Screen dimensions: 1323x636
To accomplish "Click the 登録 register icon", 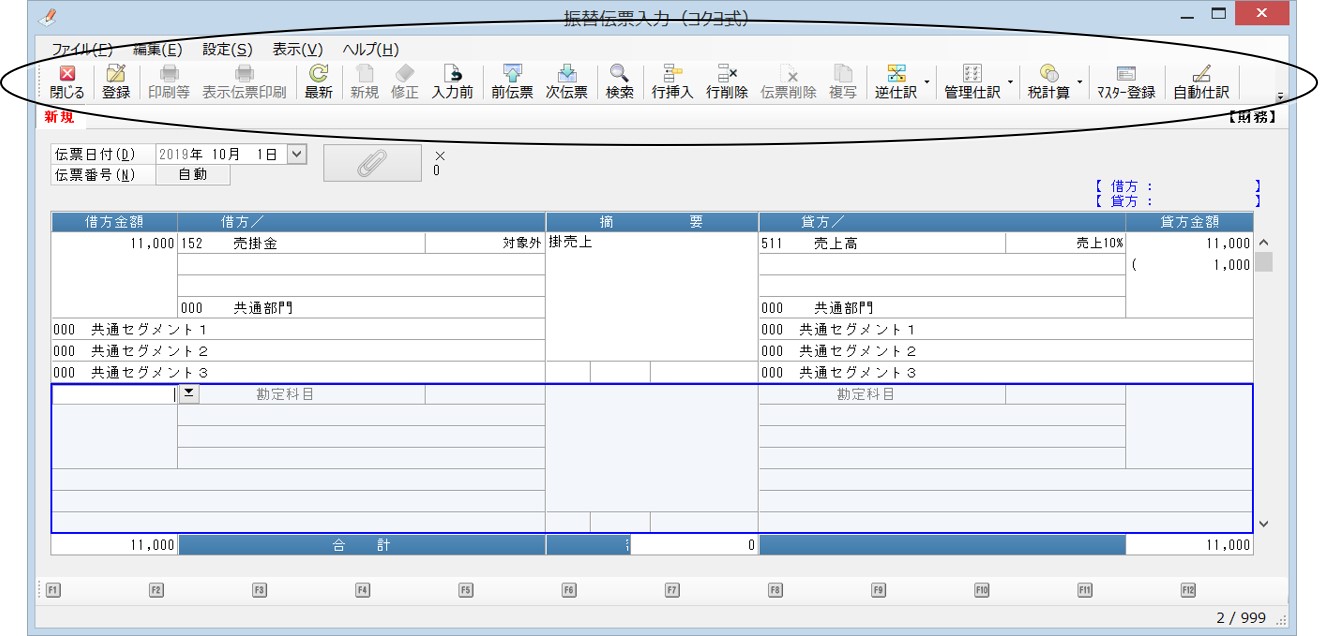I will 116,83.
